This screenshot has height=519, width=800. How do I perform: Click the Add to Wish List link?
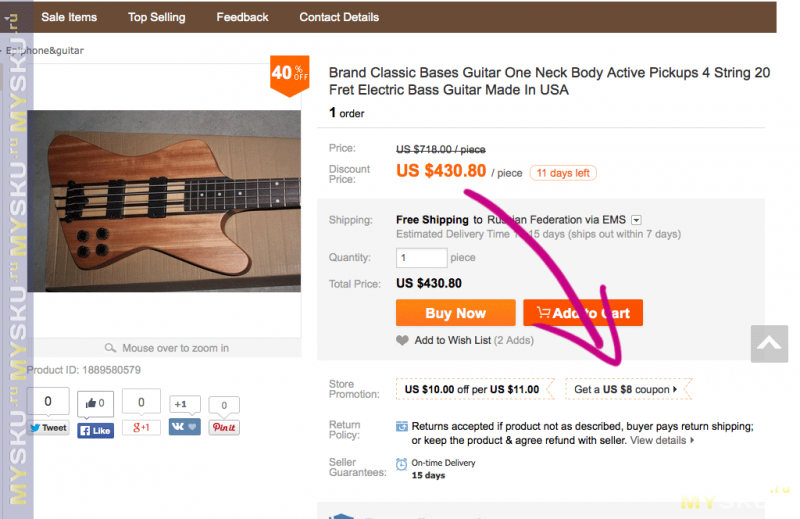pos(452,340)
